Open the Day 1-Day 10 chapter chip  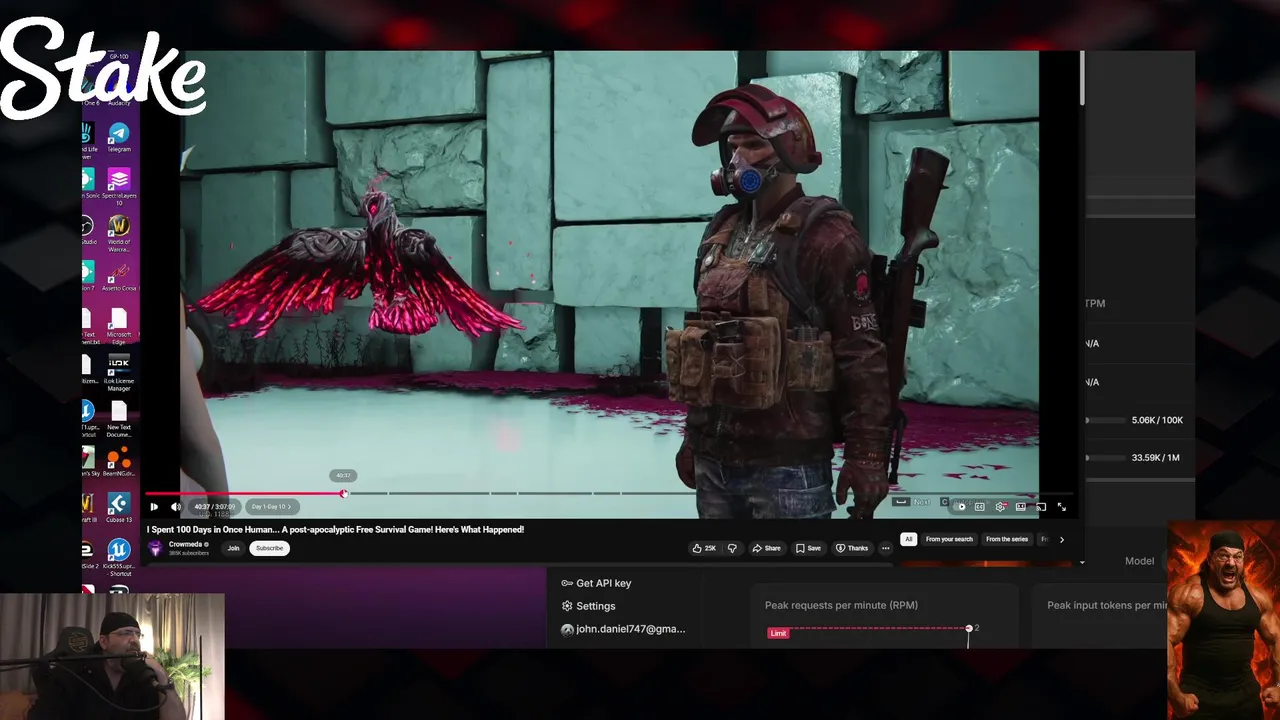coord(271,507)
